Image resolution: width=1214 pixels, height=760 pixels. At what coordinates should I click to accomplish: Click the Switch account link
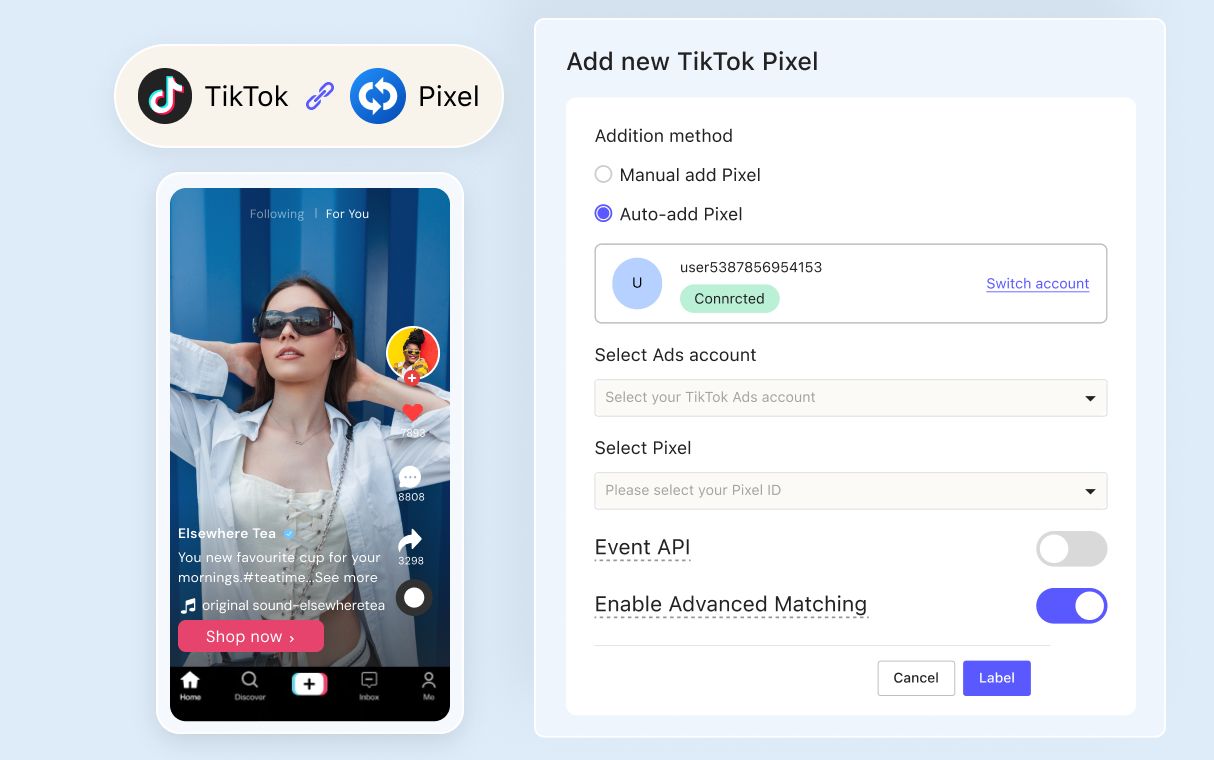pyautogui.click(x=1038, y=283)
